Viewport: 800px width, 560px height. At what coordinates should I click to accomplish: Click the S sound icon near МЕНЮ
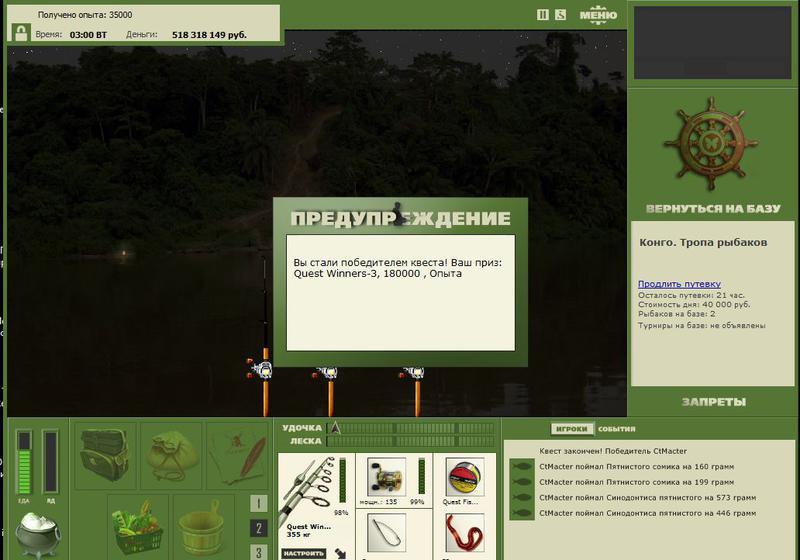pos(560,15)
